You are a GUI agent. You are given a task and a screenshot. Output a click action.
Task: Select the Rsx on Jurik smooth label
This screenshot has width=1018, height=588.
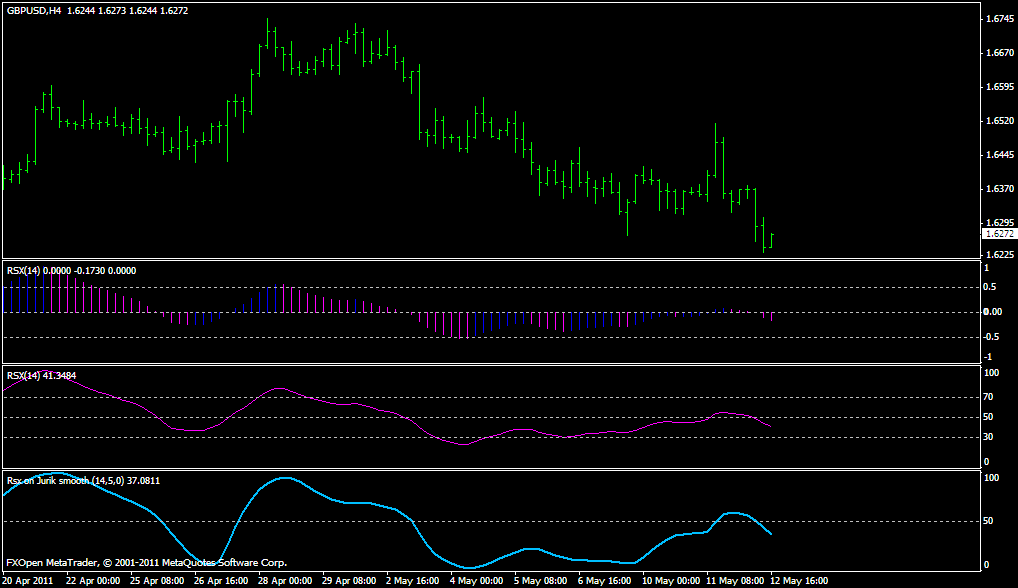[x=83, y=481]
